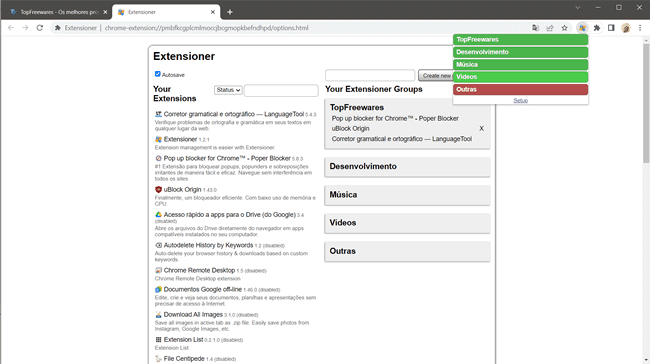Switch to the TopFreewares browser tab
This screenshot has width=650, height=364.
coord(59,12)
